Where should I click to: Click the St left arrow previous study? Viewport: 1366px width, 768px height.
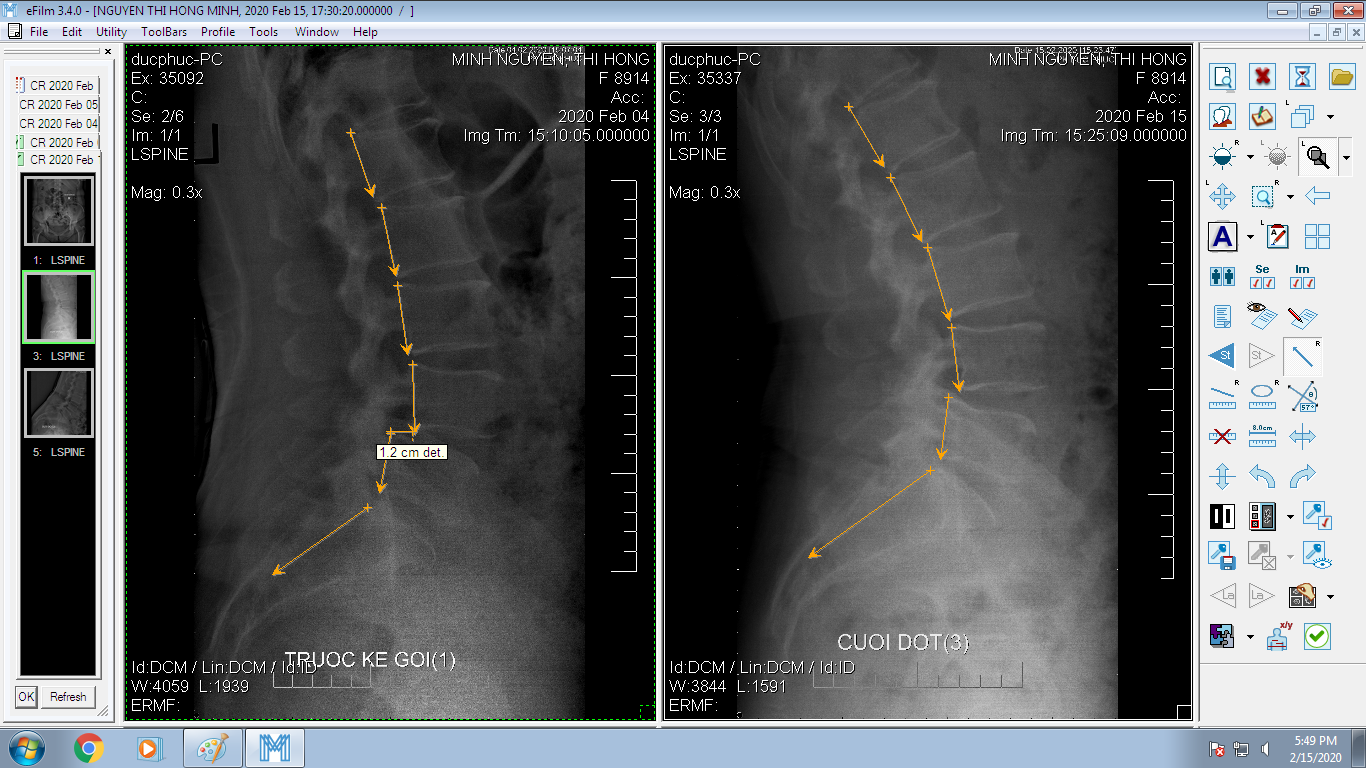(x=1222, y=356)
